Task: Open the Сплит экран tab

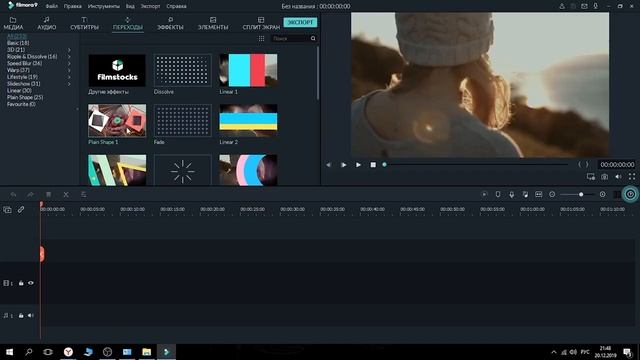Action: click(261, 23)
